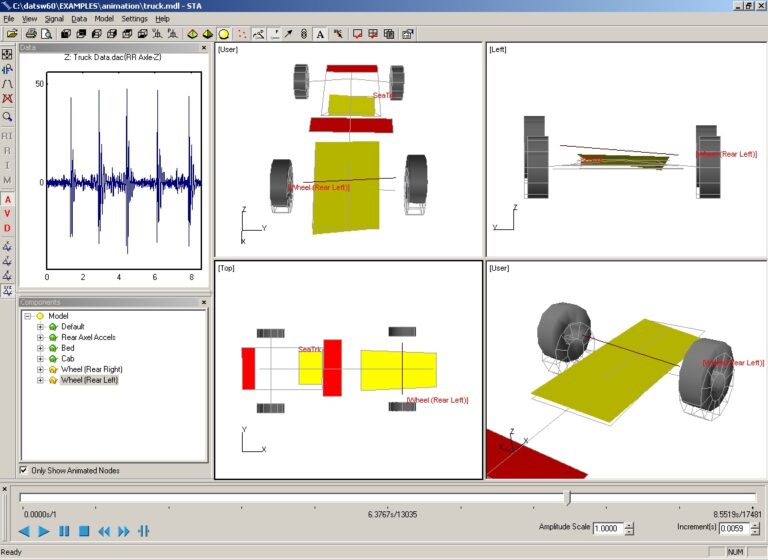Toggle the red dots nodes icon
Image resolution: width=768 pixels, height=560 pixels.
click(241, 34)
